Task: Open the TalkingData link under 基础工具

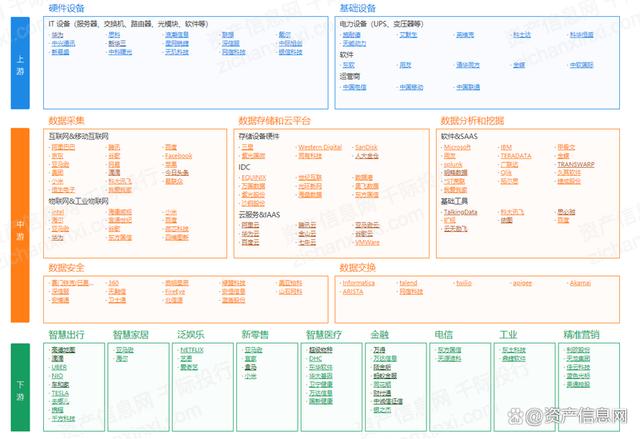Action: [x=460, y=212]
